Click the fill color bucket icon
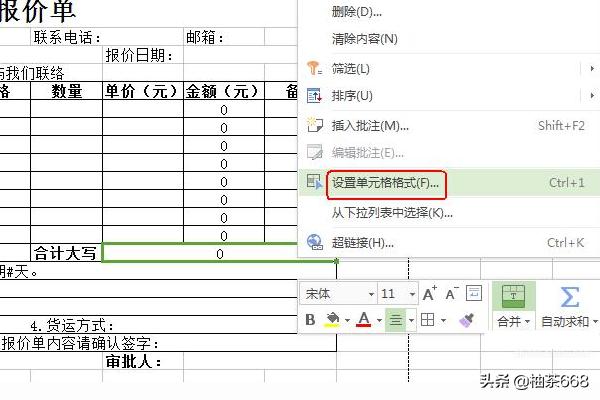The width and height of the screenshot is (600, 400). point(332,320)
